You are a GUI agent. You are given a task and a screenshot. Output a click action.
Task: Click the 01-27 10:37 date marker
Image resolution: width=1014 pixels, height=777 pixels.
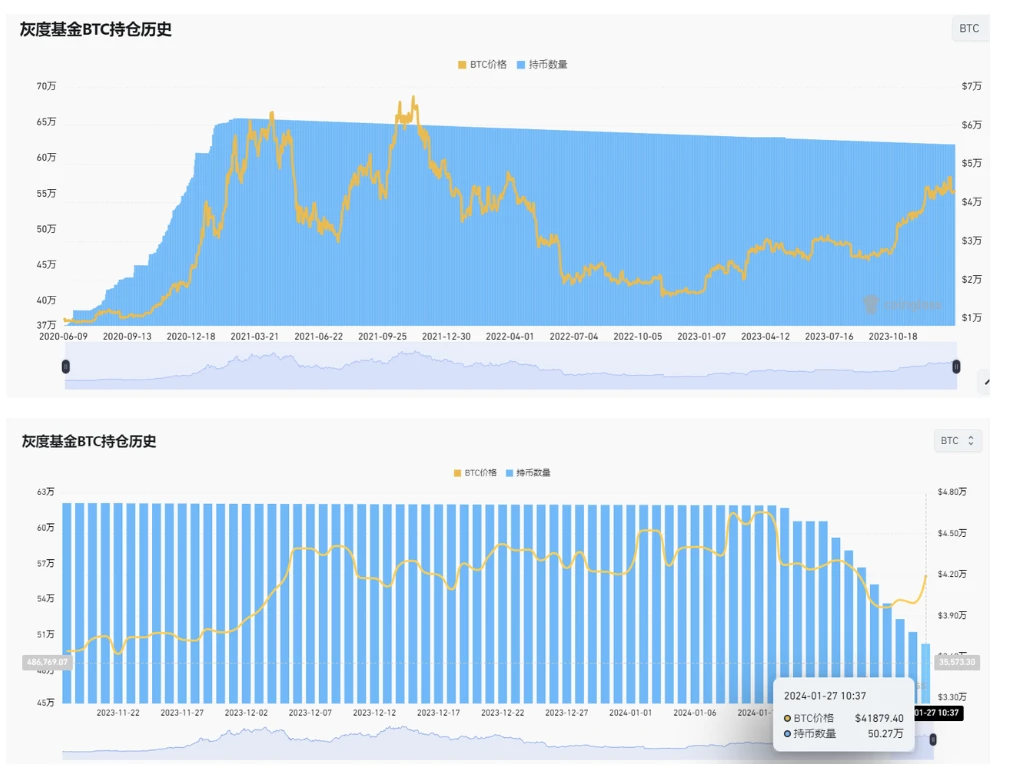click(x=937, y=713)
